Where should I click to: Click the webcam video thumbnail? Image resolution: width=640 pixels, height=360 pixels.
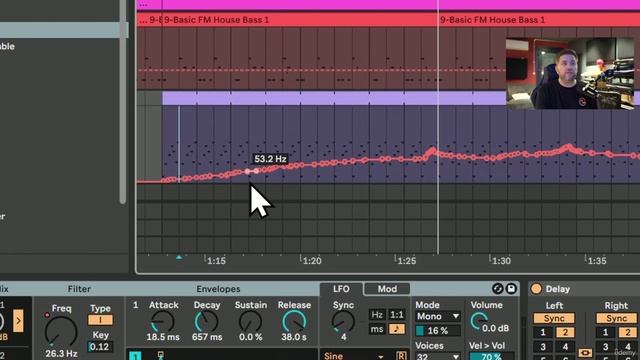[570, 73]
